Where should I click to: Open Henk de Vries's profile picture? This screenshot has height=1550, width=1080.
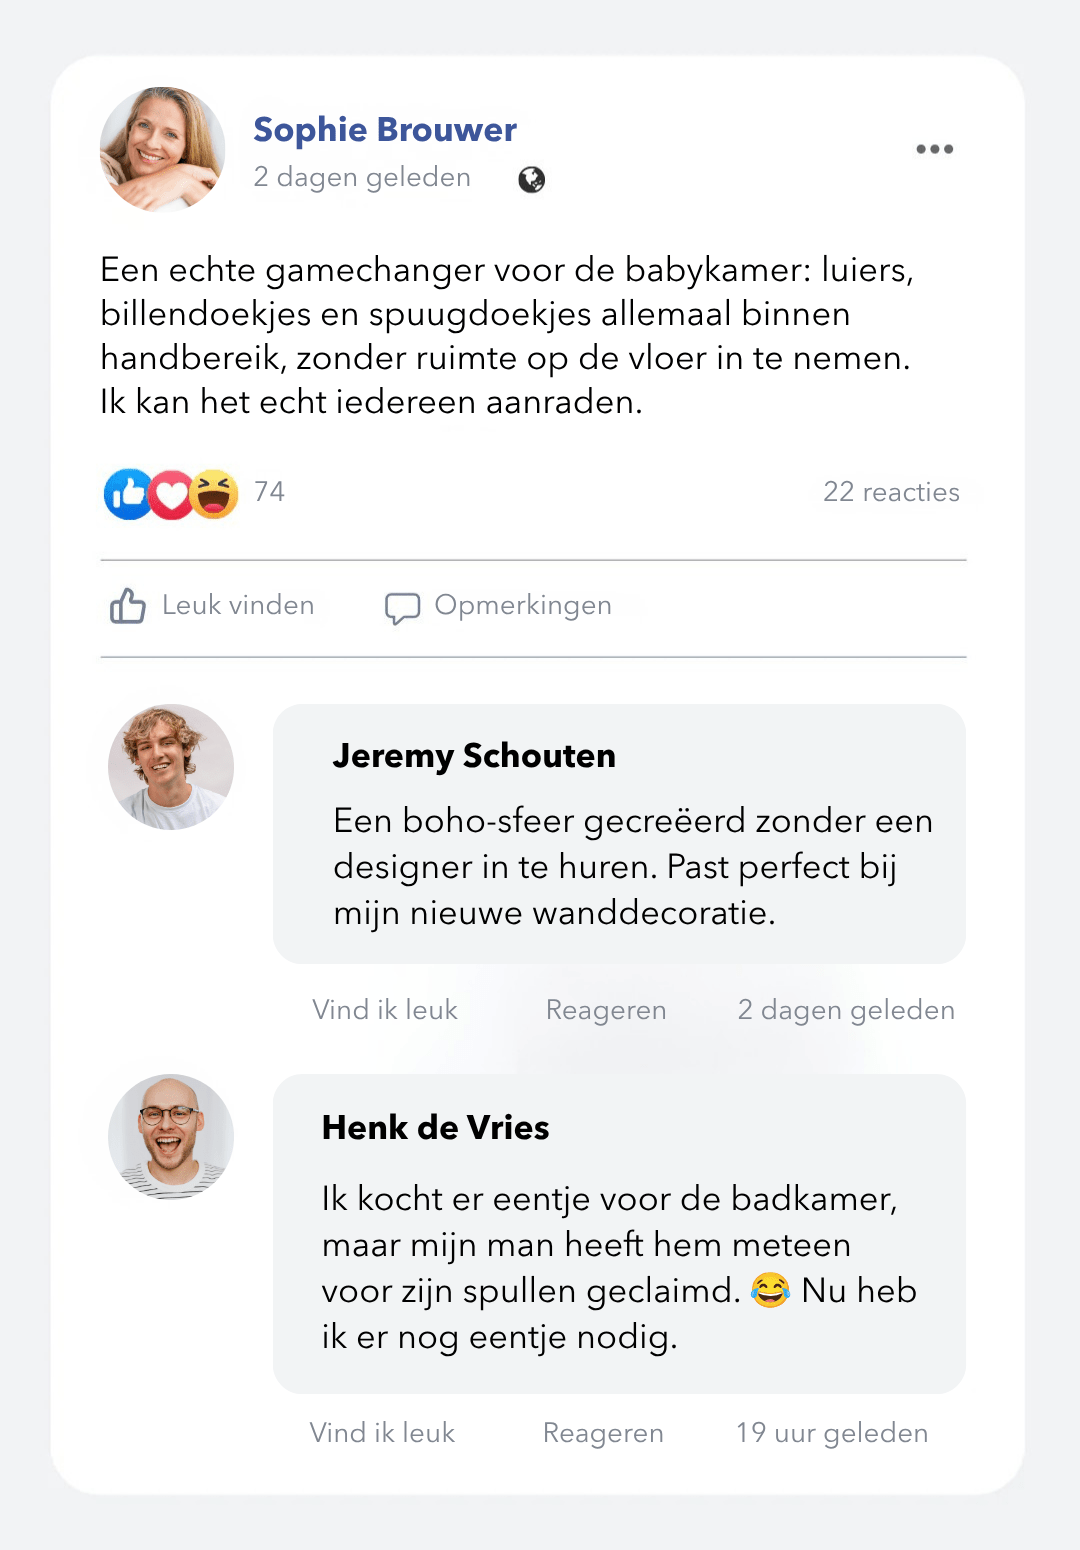(x=171, y=1137)
